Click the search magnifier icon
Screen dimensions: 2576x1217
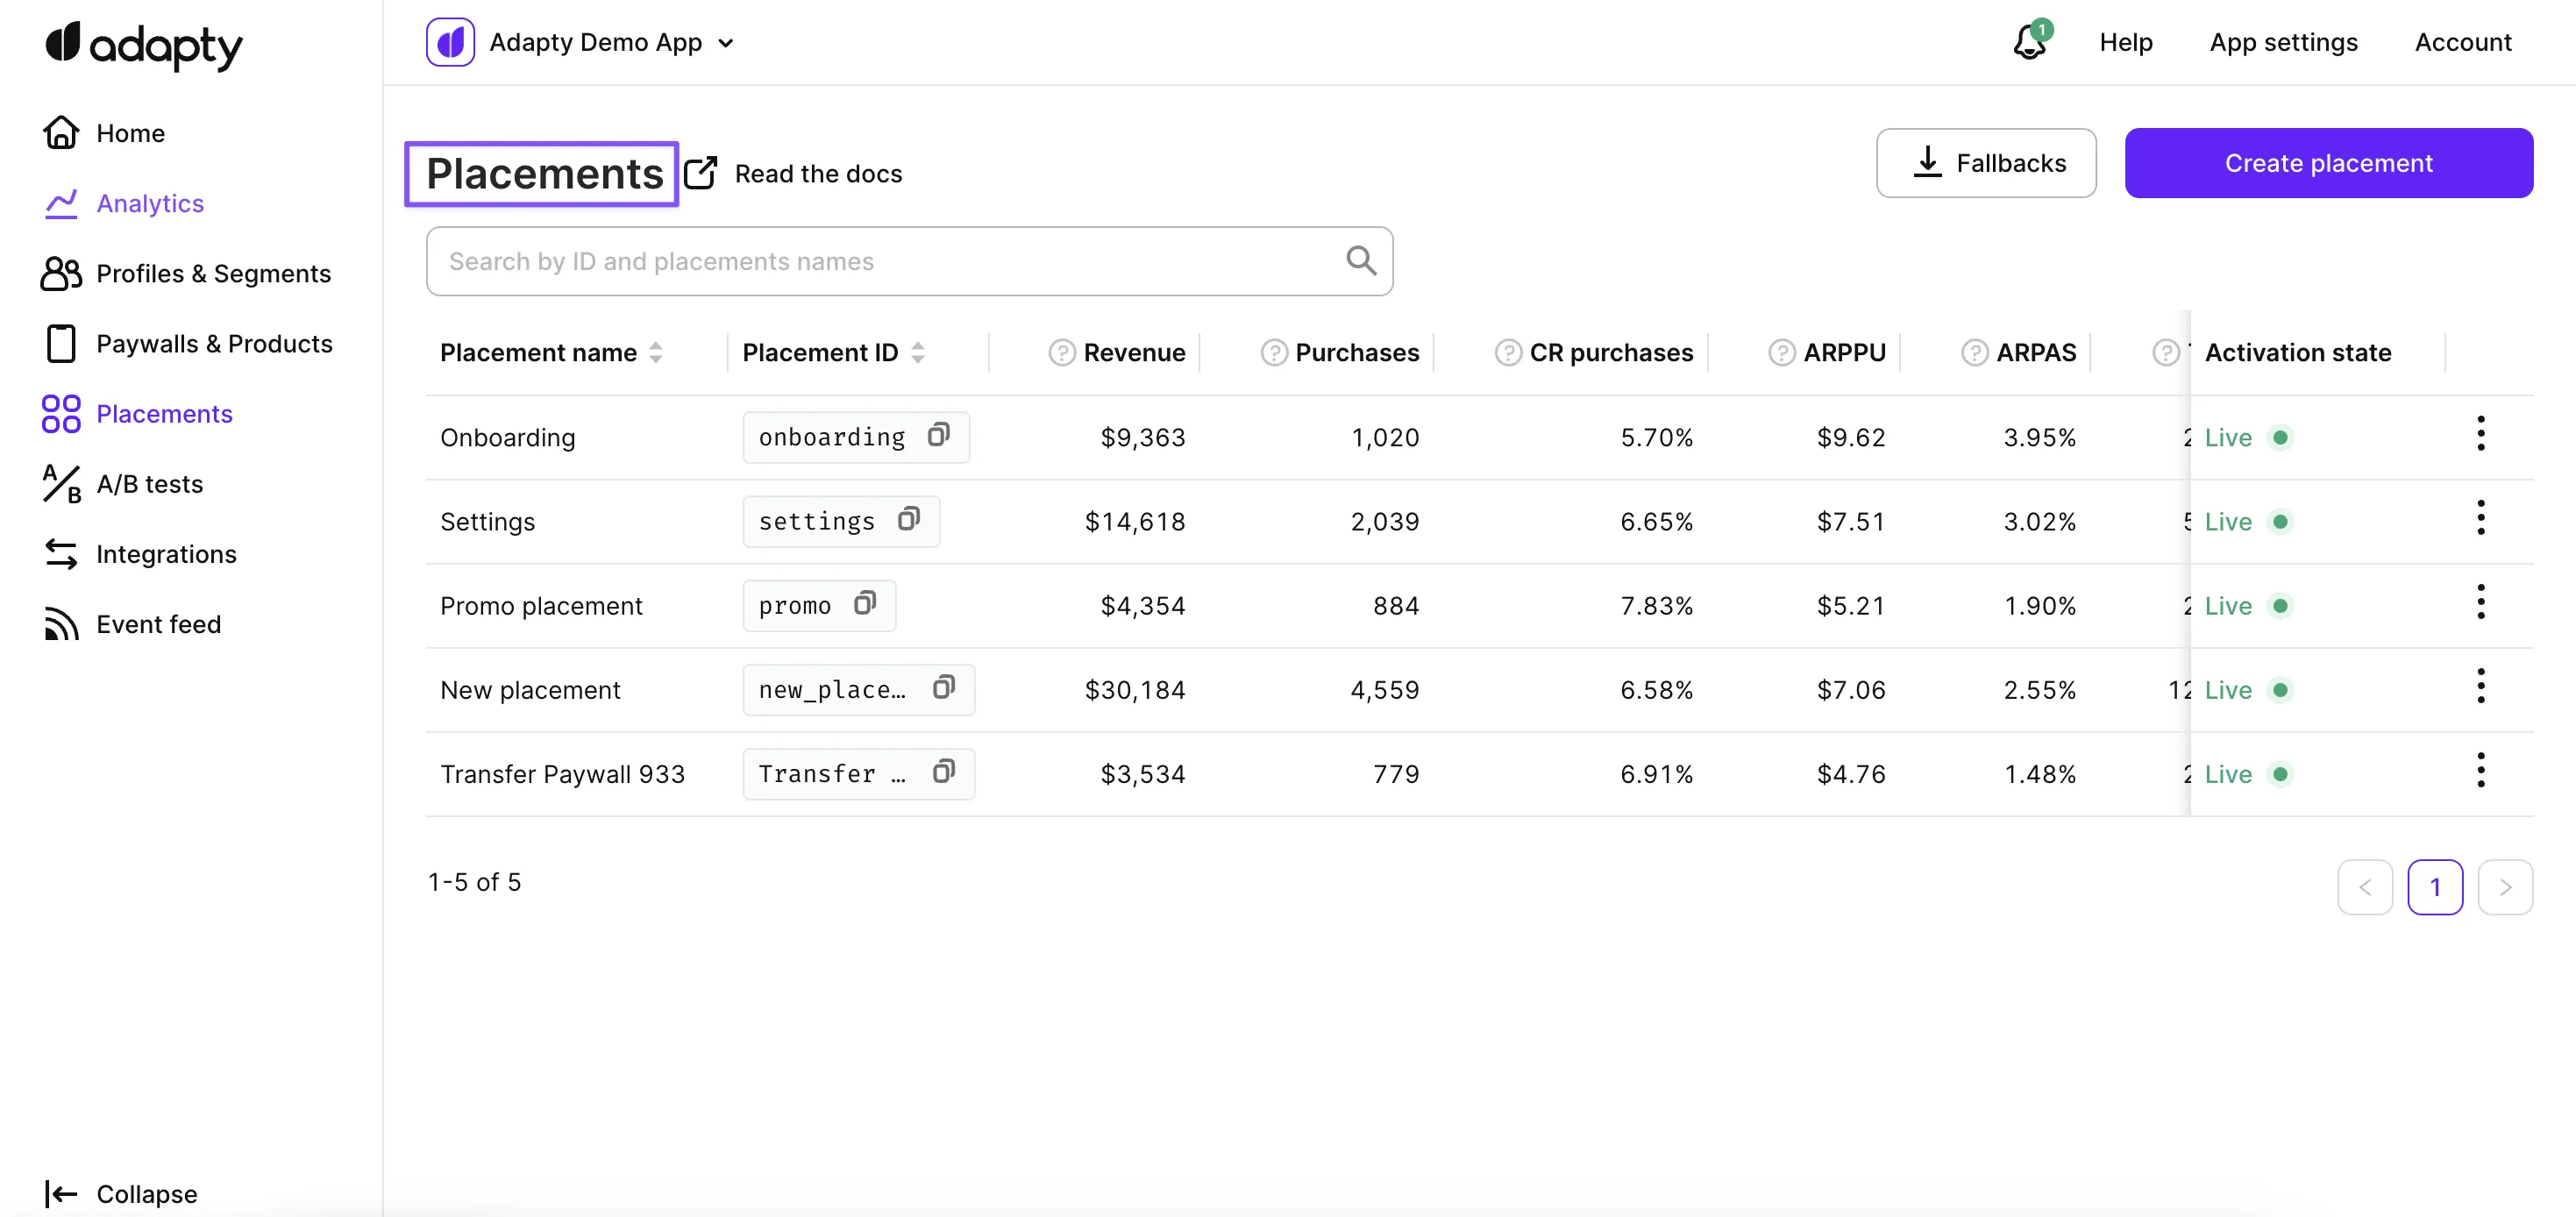(x=1360, y=261)
